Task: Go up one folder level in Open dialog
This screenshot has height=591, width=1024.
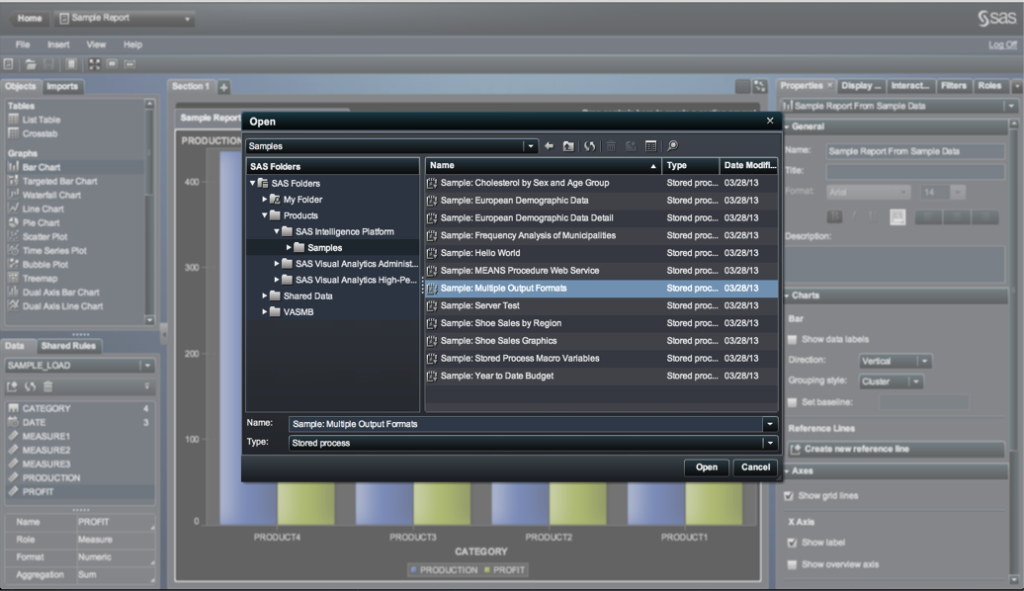Action: click(568, 146)
